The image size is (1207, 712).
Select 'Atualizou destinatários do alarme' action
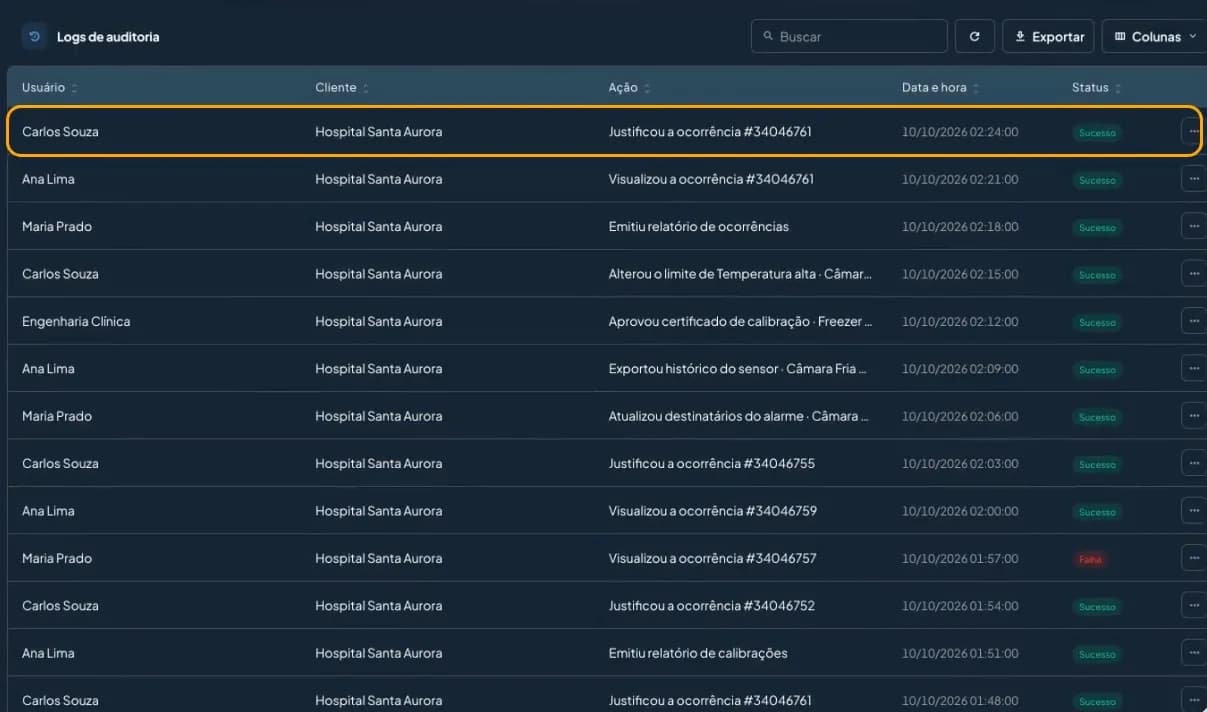(x=738, y=416)
